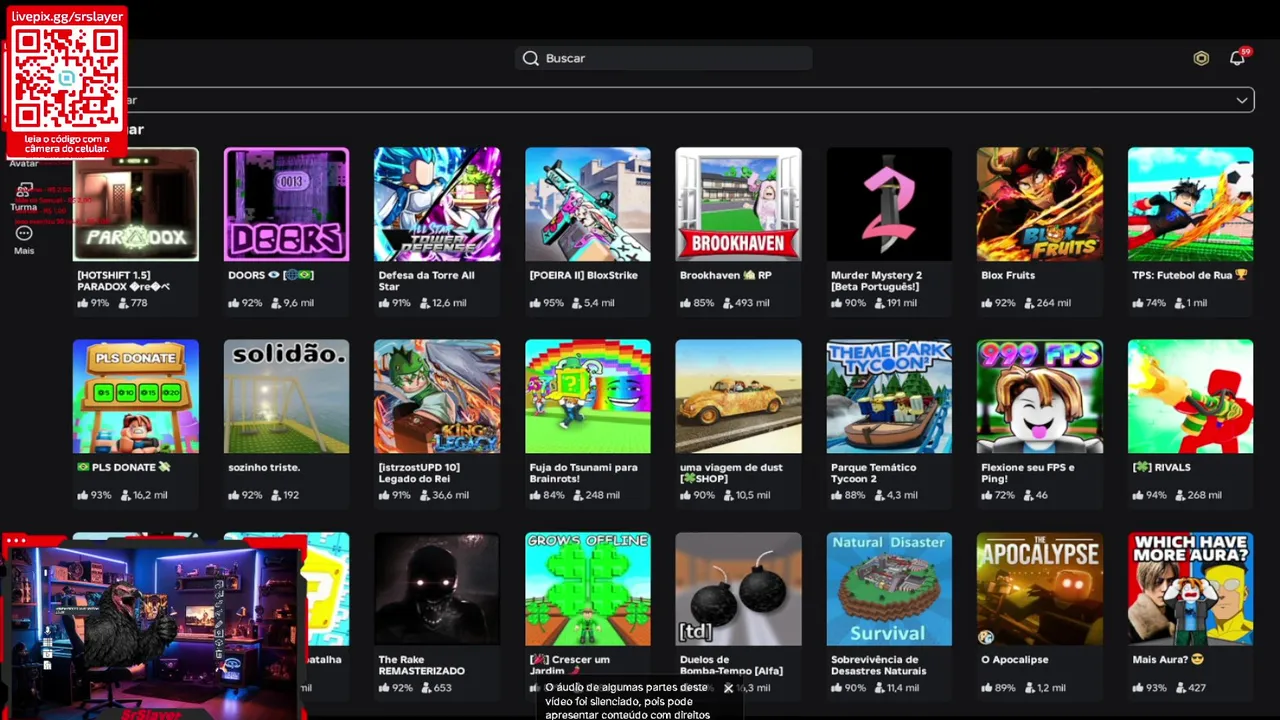Open TPS: Futebol de Rua thumbnail

coord(1190,204)
